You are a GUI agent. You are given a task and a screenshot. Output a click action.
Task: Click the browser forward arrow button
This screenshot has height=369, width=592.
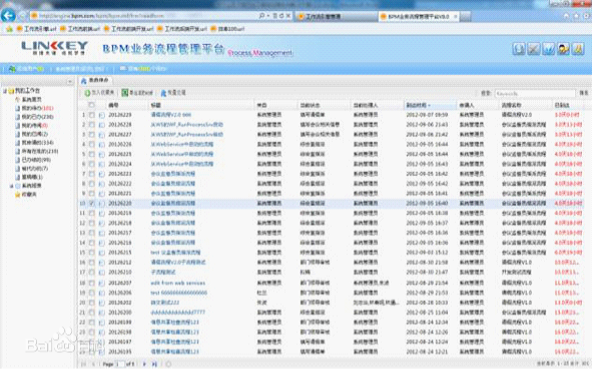(x=23, y=16)
